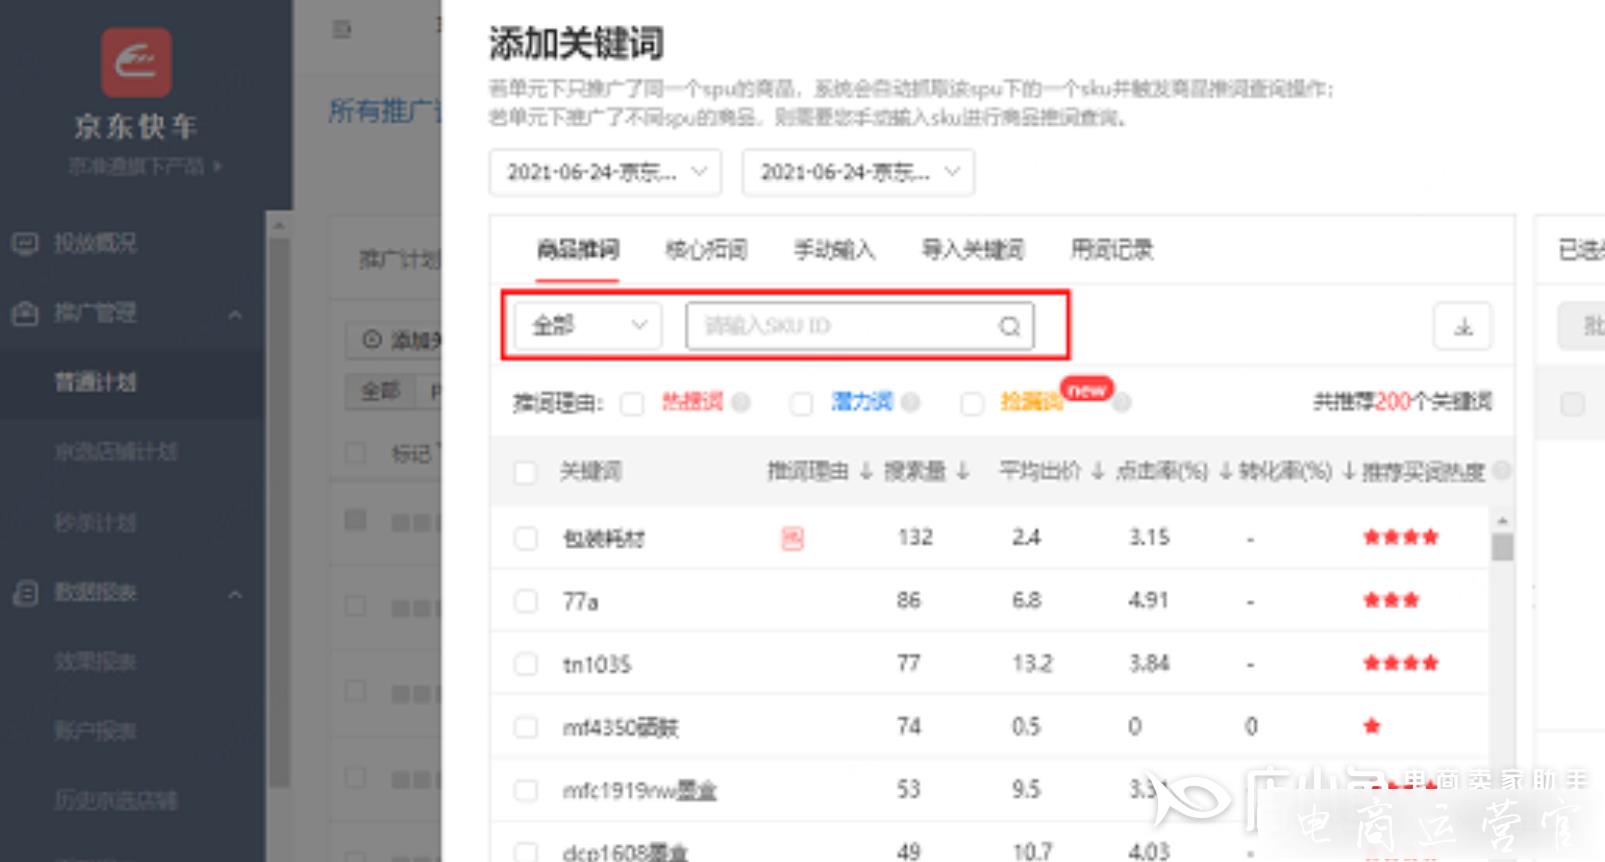Open 账户报表 in the sidebar
1605x862 pixels.
coord(95,731)
